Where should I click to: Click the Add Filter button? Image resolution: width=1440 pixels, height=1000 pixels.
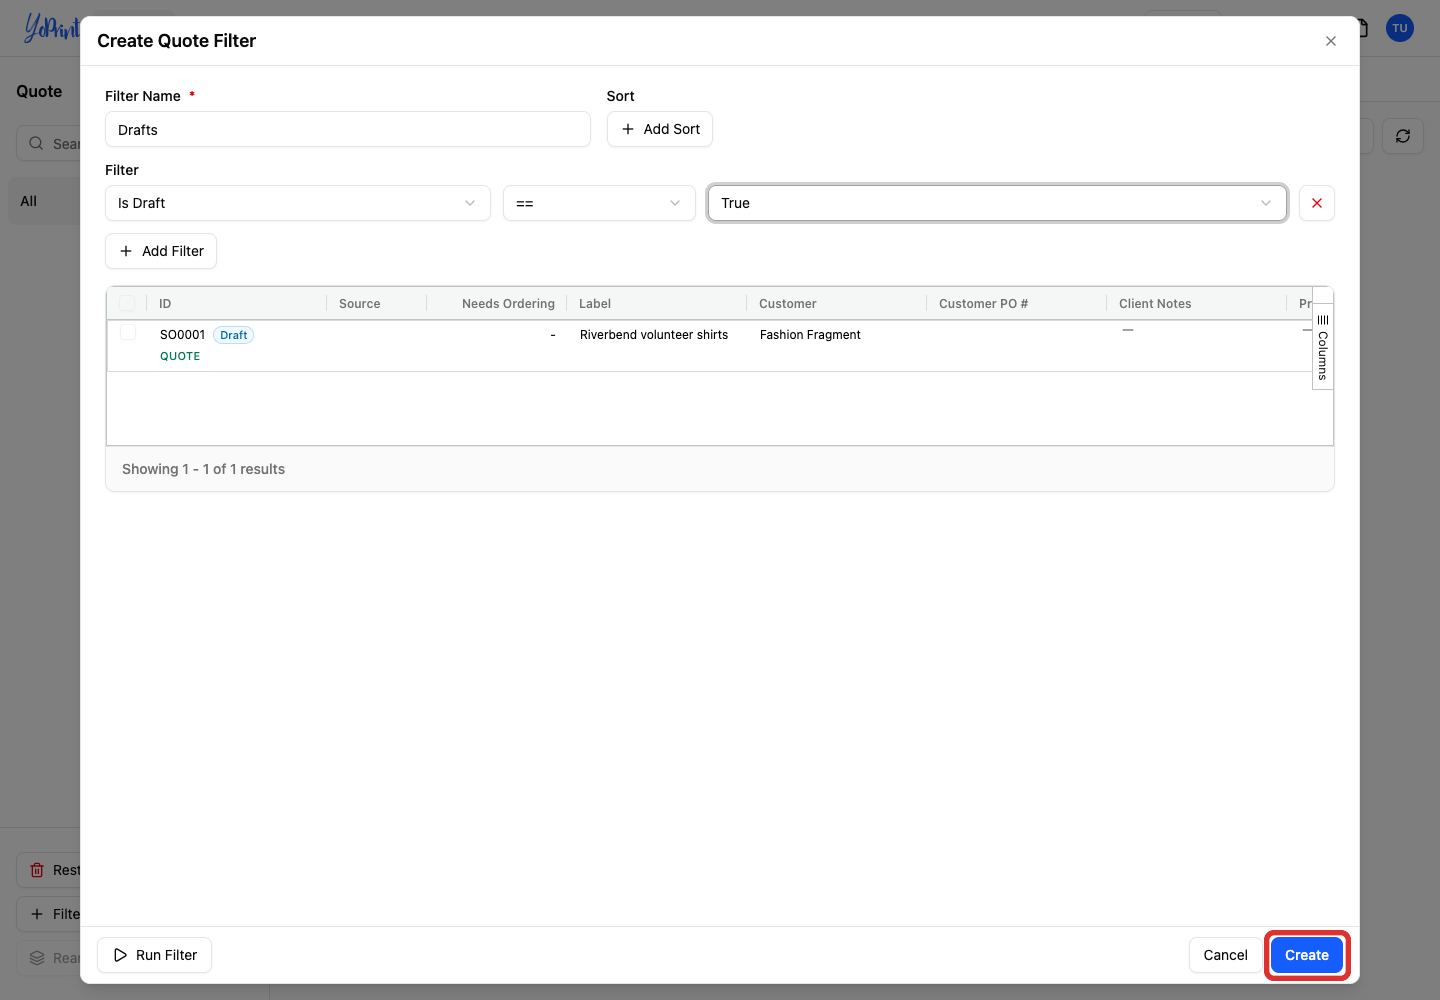[161, 251]
